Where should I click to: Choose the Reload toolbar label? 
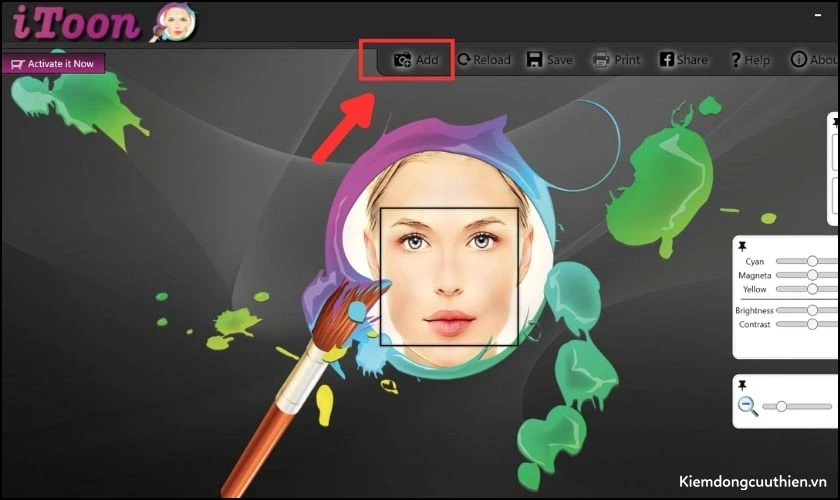[x=492, y=60]
